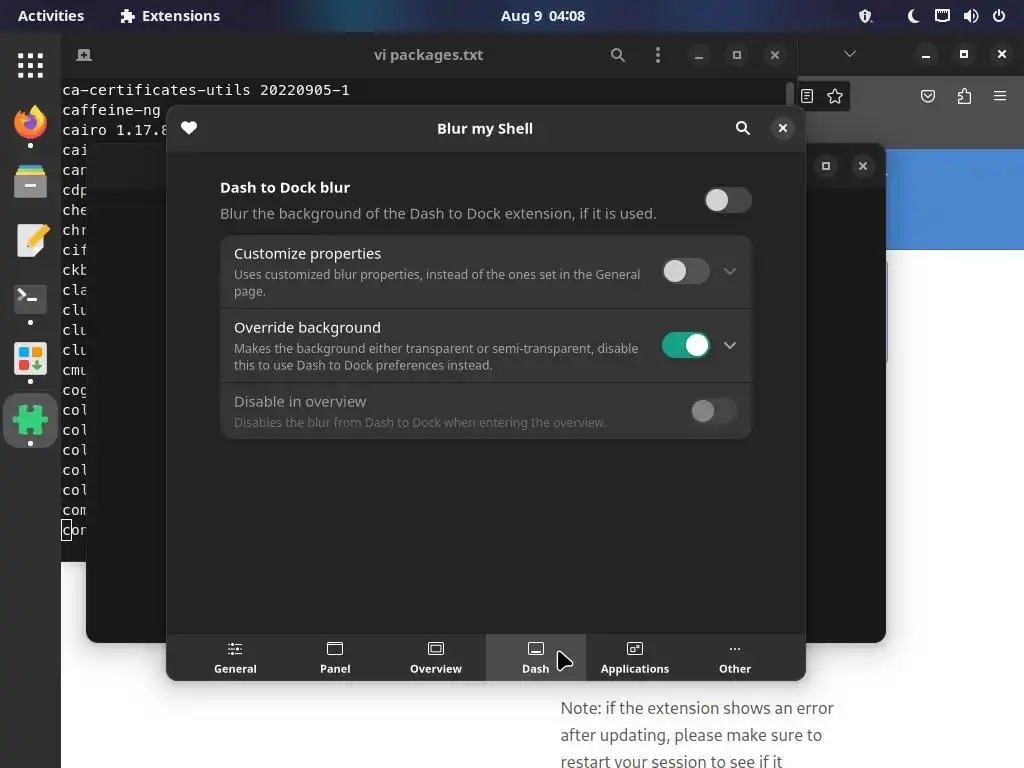
Task: Expand the Override background row chevron
Action: tap(730, 345)
